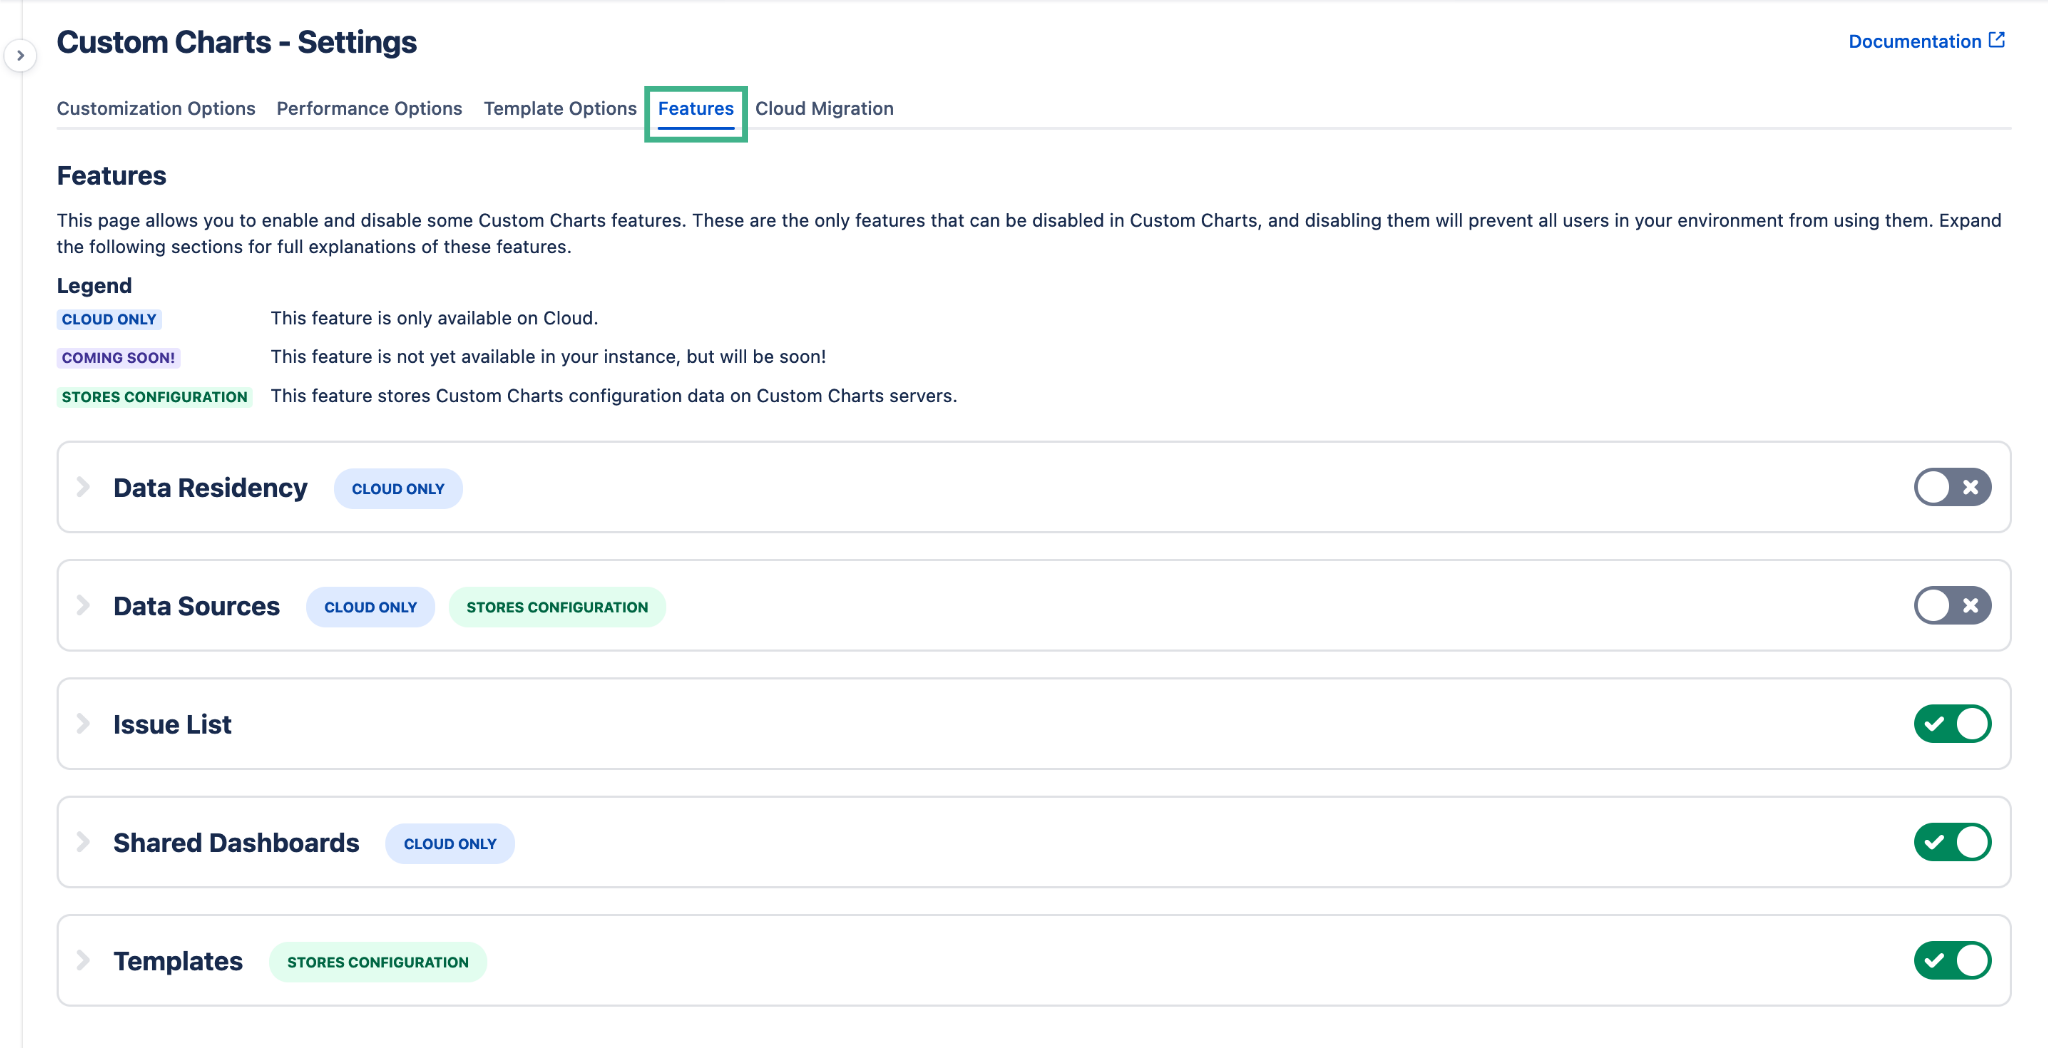Switch to the Customization Options tab
2048x1048 pixels.
tap(156, 108)
